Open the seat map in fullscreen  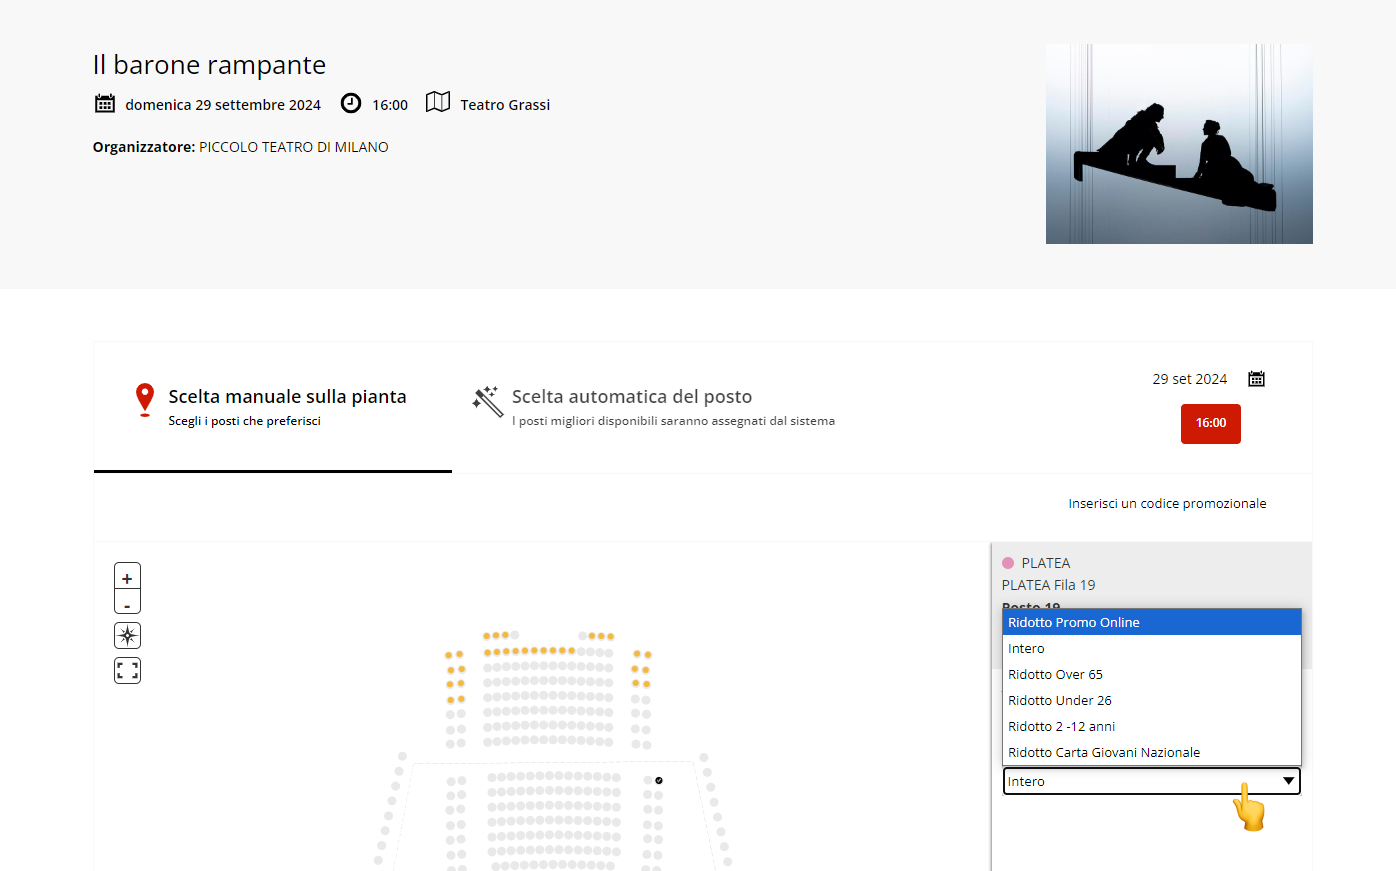[127, 670]
